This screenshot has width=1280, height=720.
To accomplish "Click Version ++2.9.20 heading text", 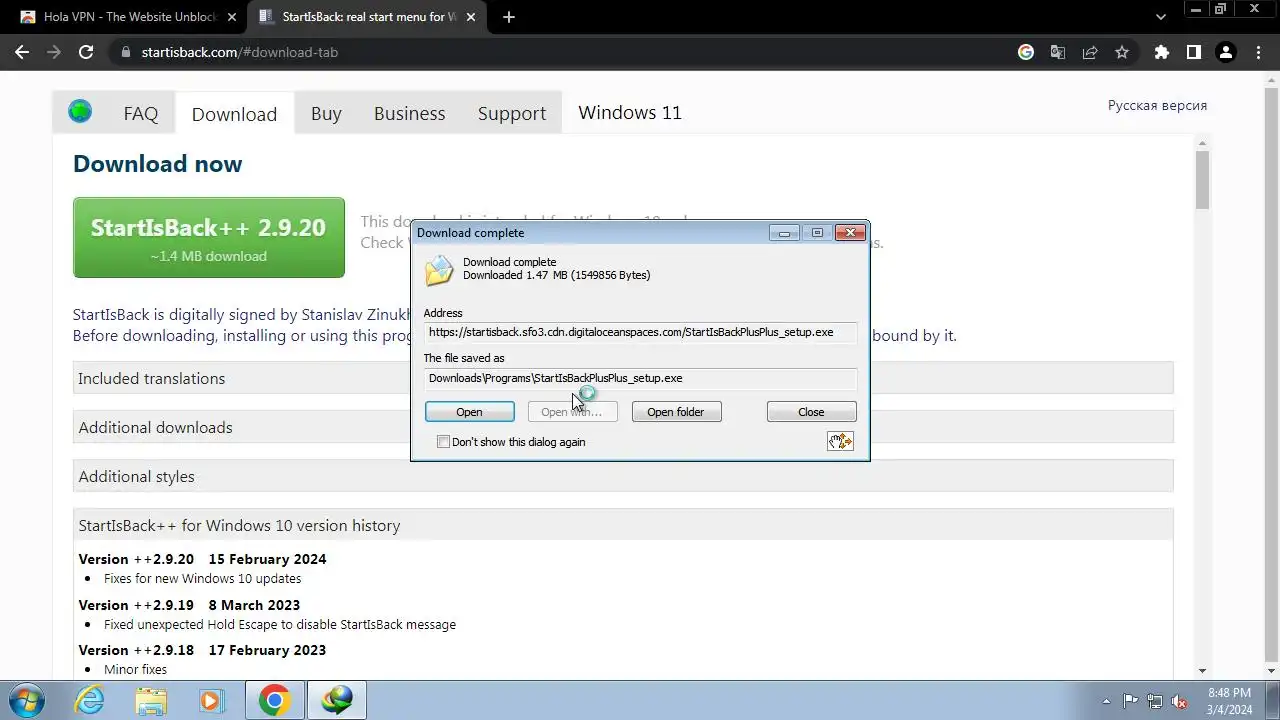I will pyautogui.click(x=136, y=559).
